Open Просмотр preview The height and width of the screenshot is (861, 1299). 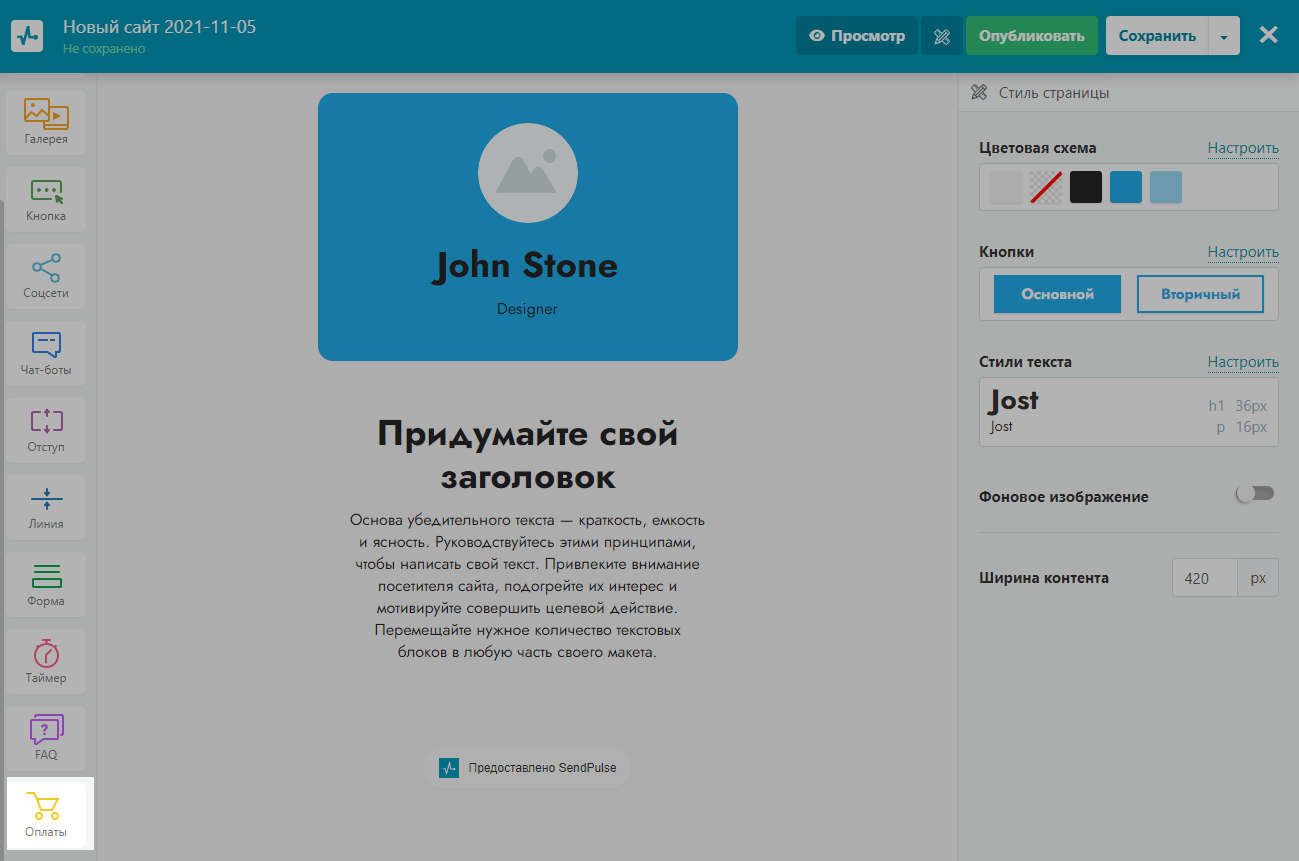tap(857, 36)
